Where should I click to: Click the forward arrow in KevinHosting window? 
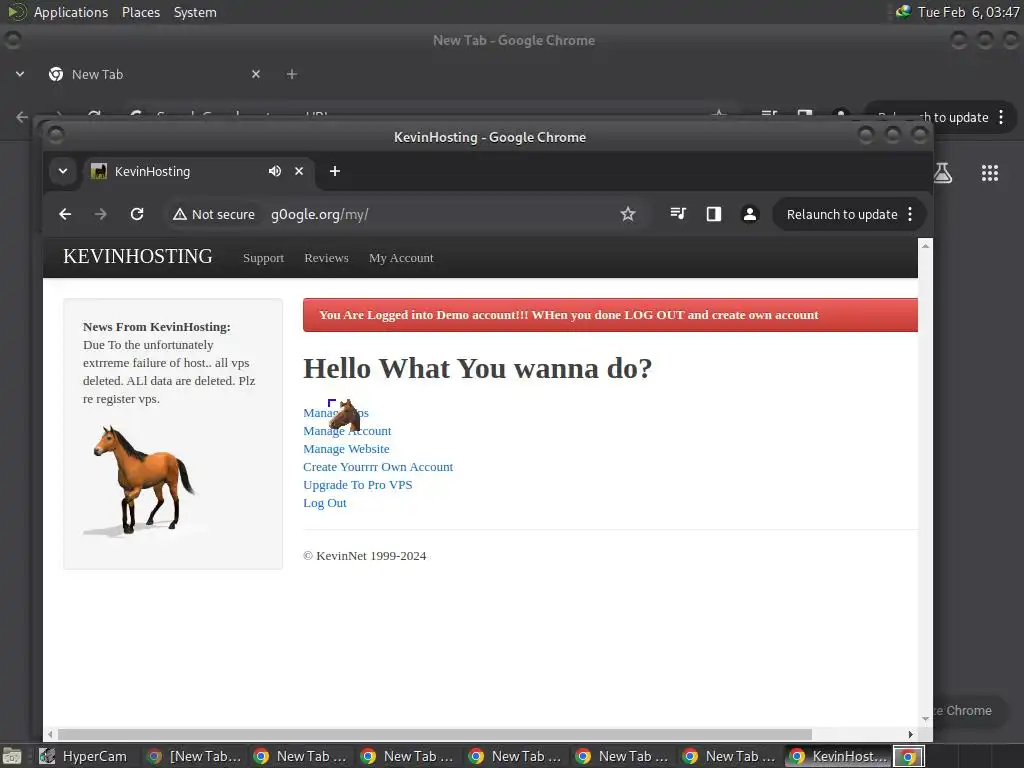coord(101,214)
